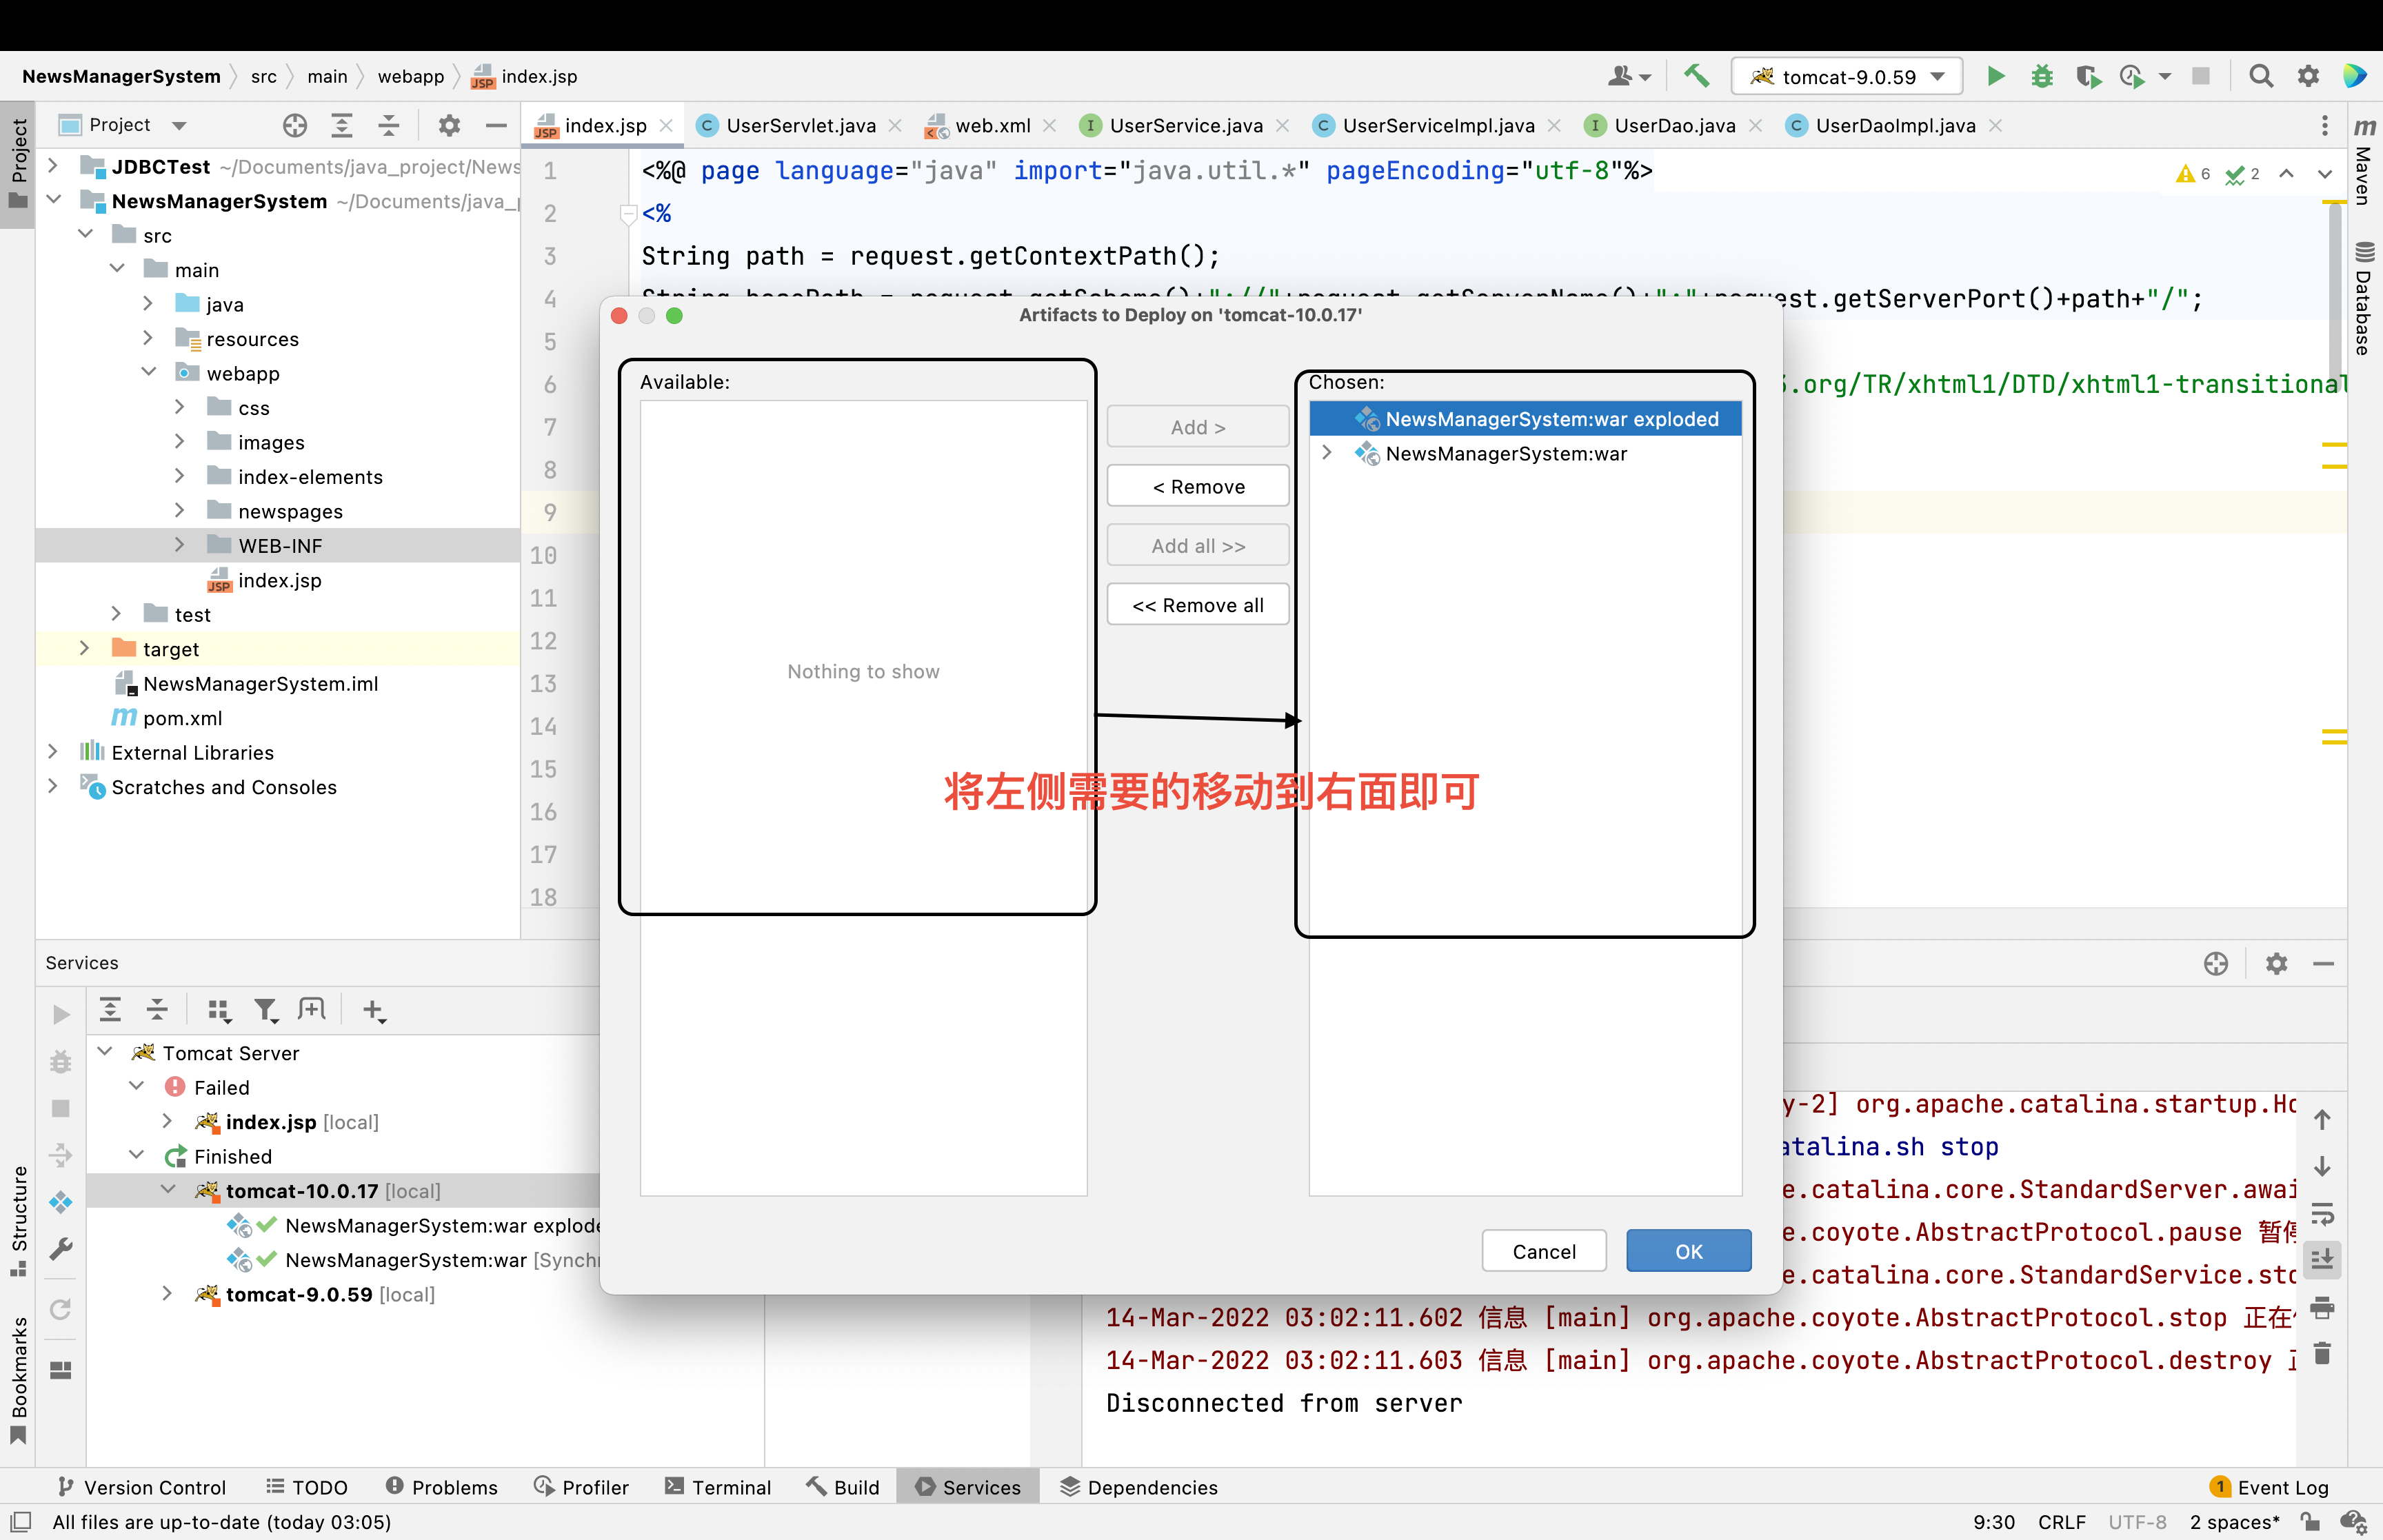Image resolution: width=2383 pixels, height=1540 pixels.
Task: Open IDE settings gear in top toolbar
Action: [2308, 76]
